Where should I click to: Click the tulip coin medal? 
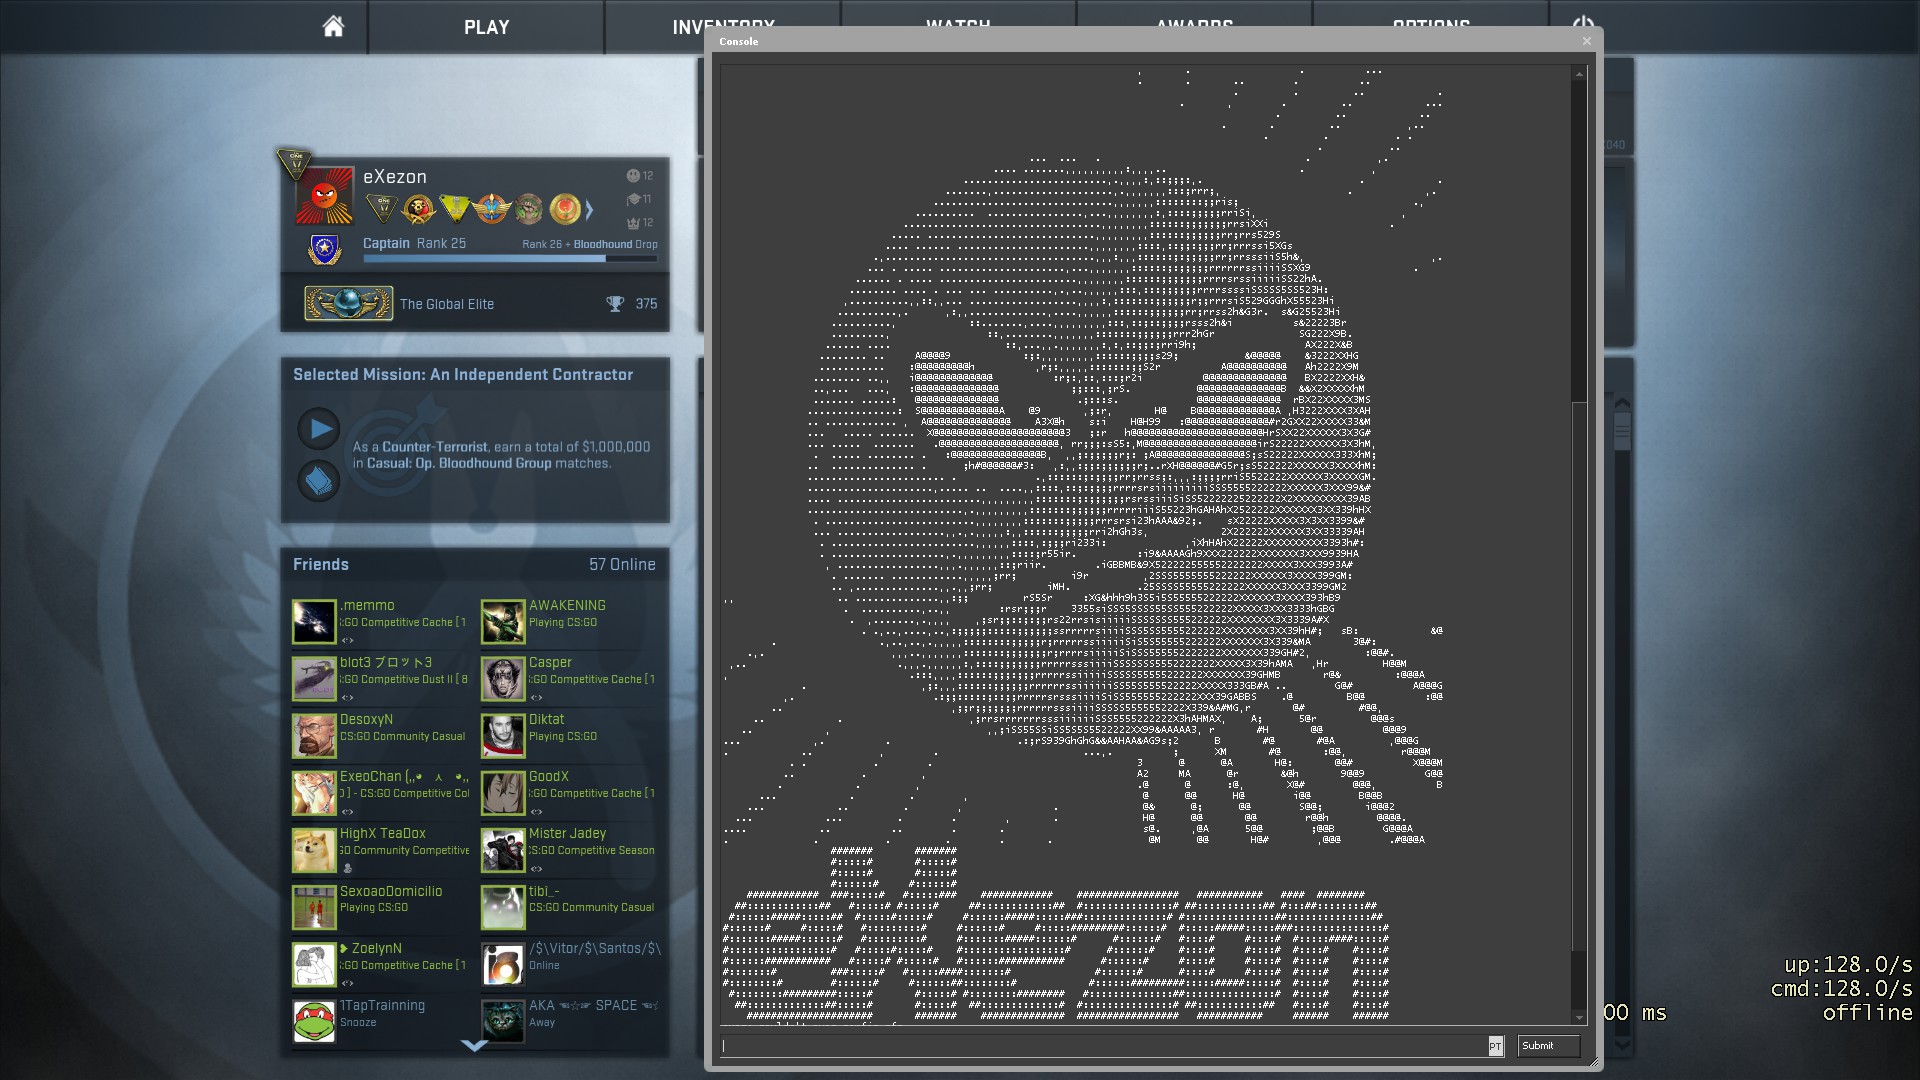point(564,209)
